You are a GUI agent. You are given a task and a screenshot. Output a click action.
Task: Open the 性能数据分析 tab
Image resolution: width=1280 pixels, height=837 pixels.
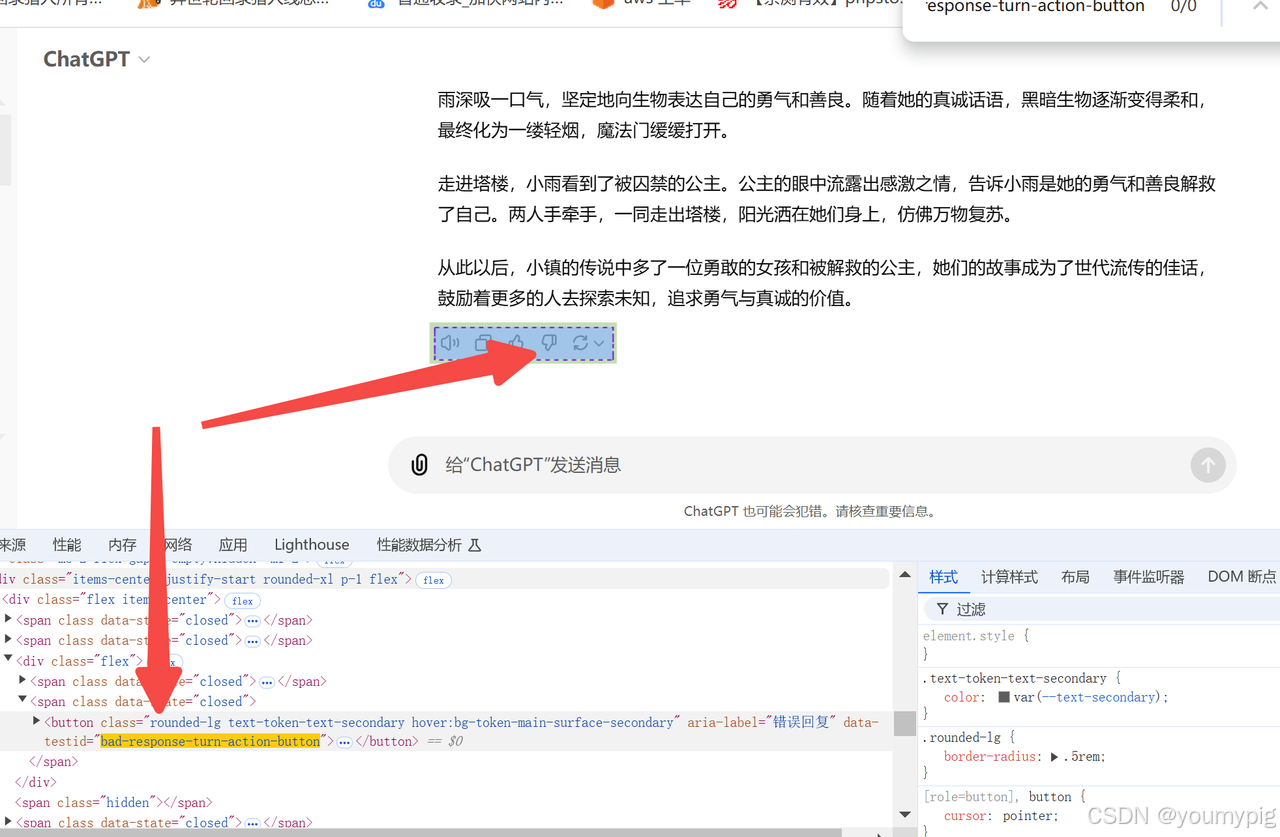point(429,545)
